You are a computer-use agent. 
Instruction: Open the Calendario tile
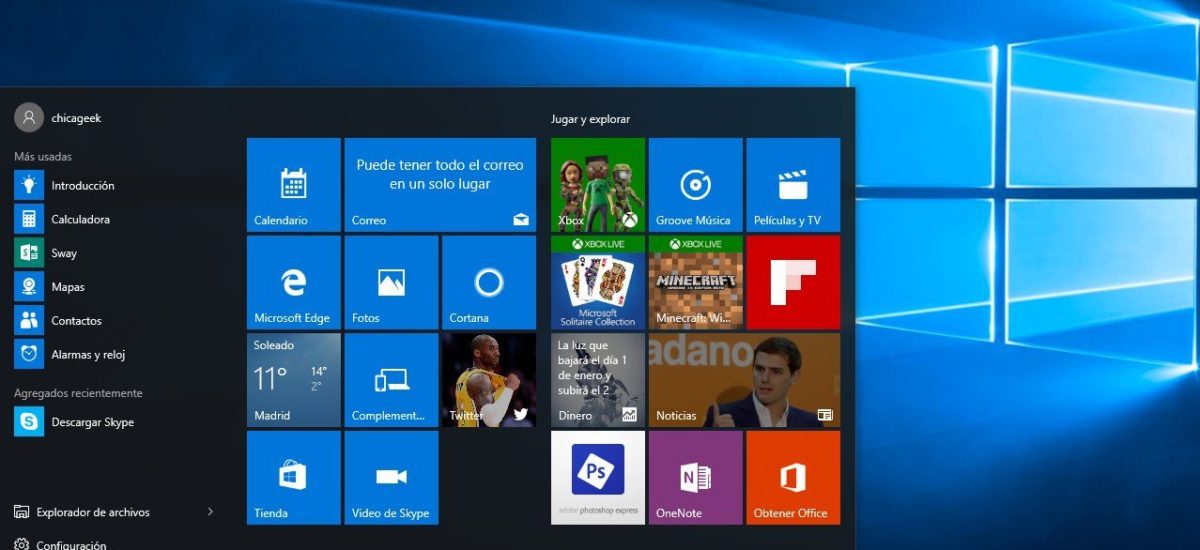pyautogui.click(x=294, y=185)
